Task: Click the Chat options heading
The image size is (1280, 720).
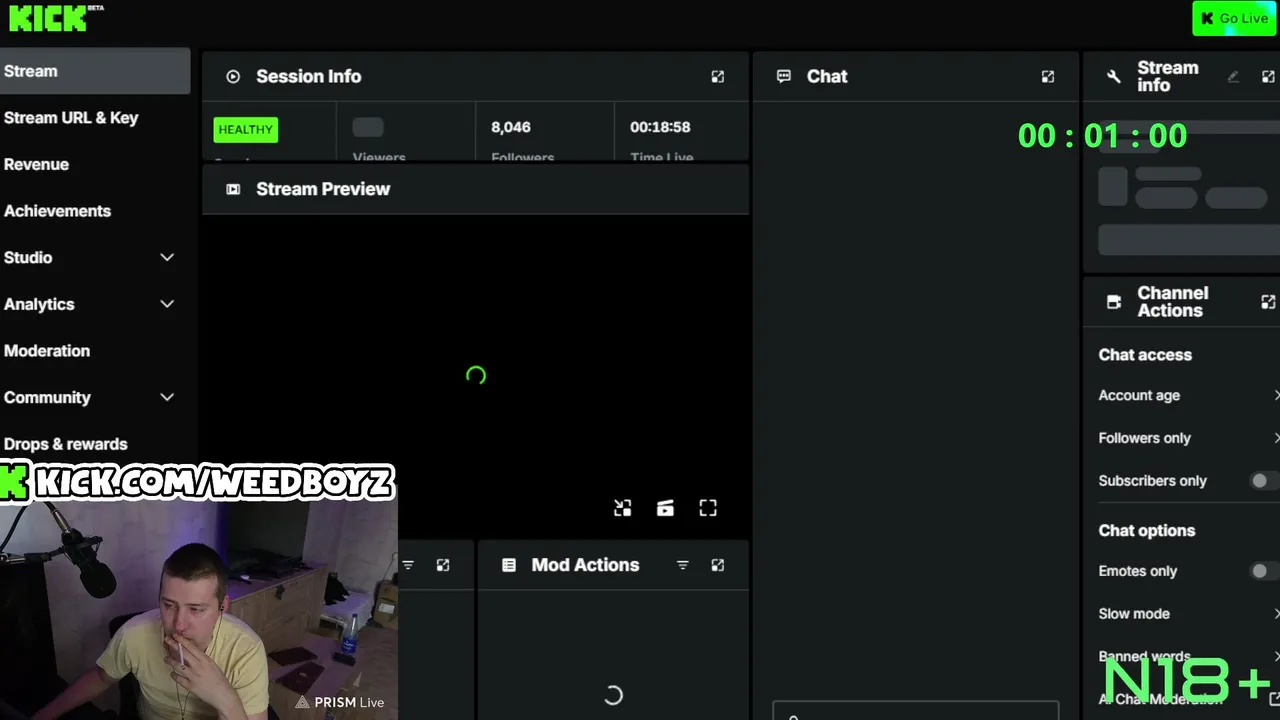Action: coord(1147,531)
